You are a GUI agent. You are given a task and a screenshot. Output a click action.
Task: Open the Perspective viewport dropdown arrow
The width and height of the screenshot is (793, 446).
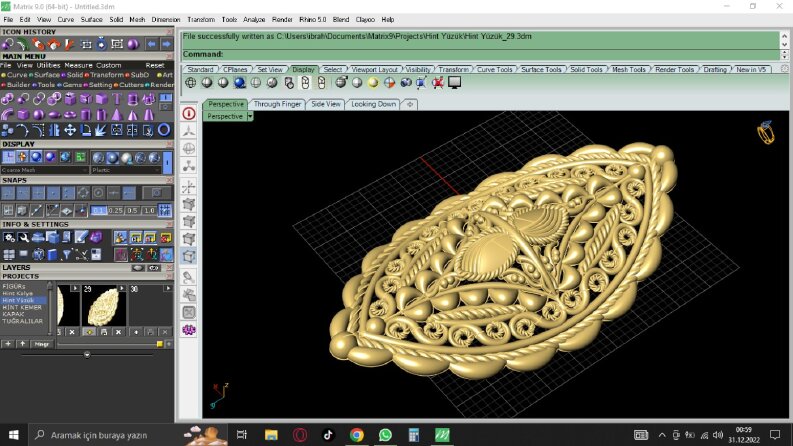click(250, 116)
